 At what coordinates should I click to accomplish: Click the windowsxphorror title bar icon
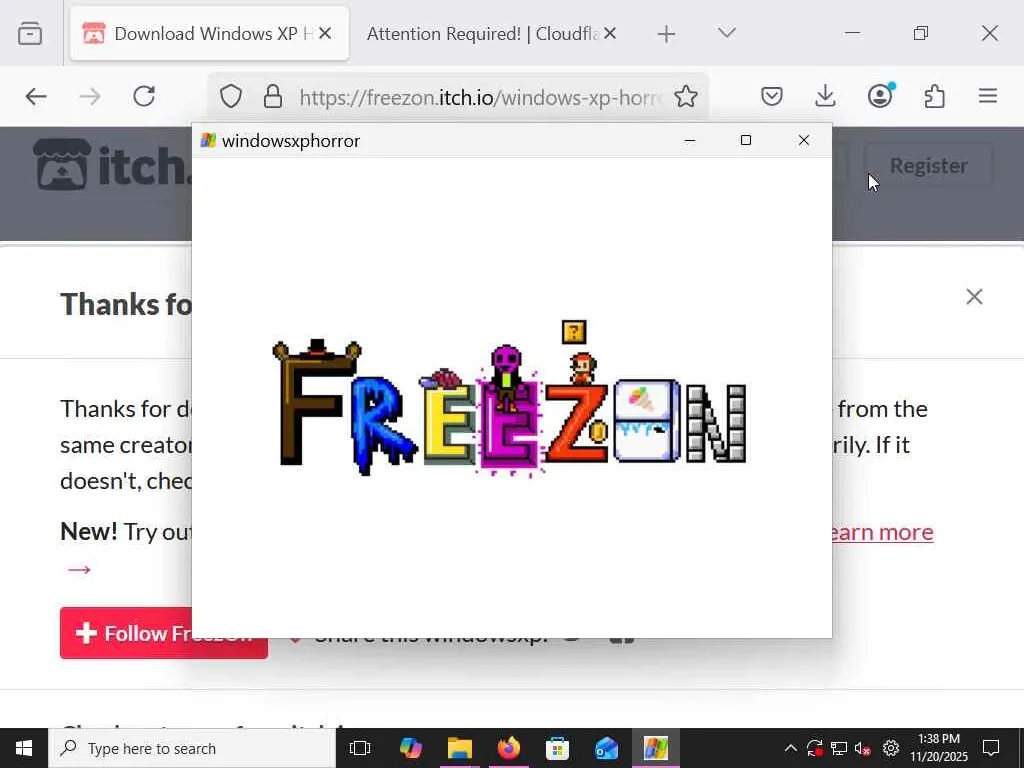208,140
